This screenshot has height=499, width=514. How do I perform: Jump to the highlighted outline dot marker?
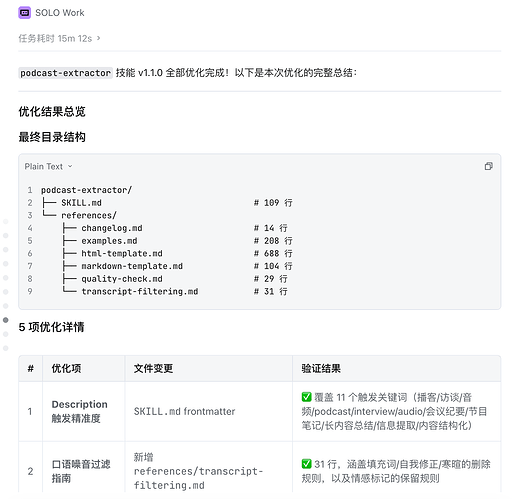[x=6, y=320]
